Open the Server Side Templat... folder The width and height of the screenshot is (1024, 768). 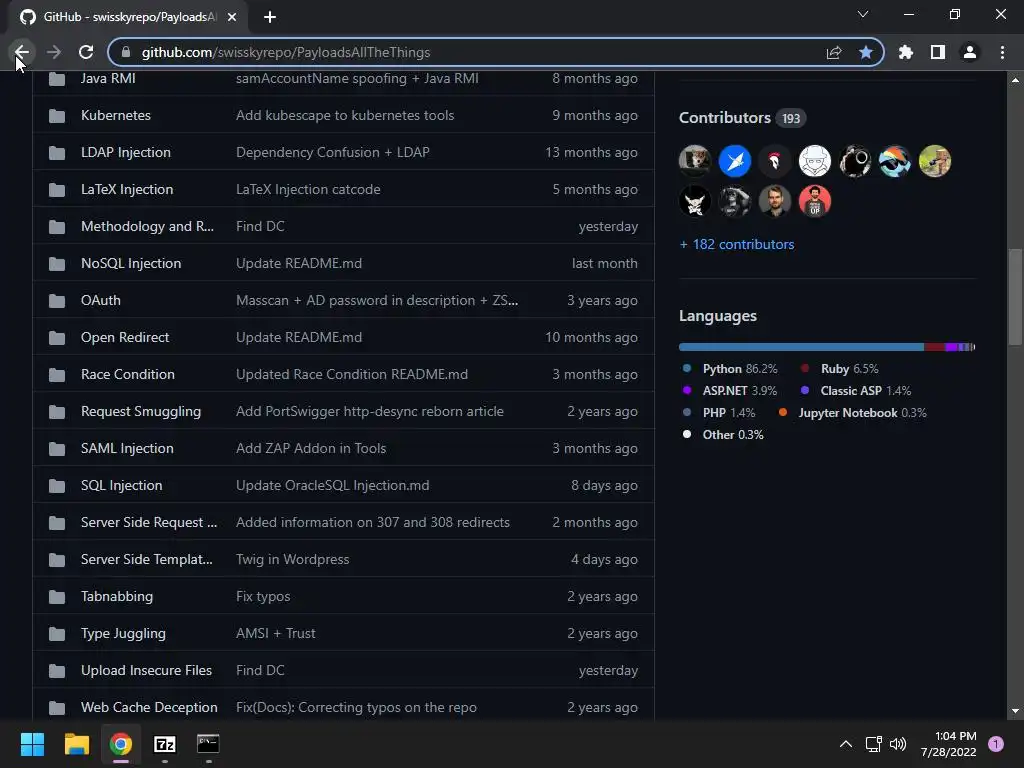[146, 560]
